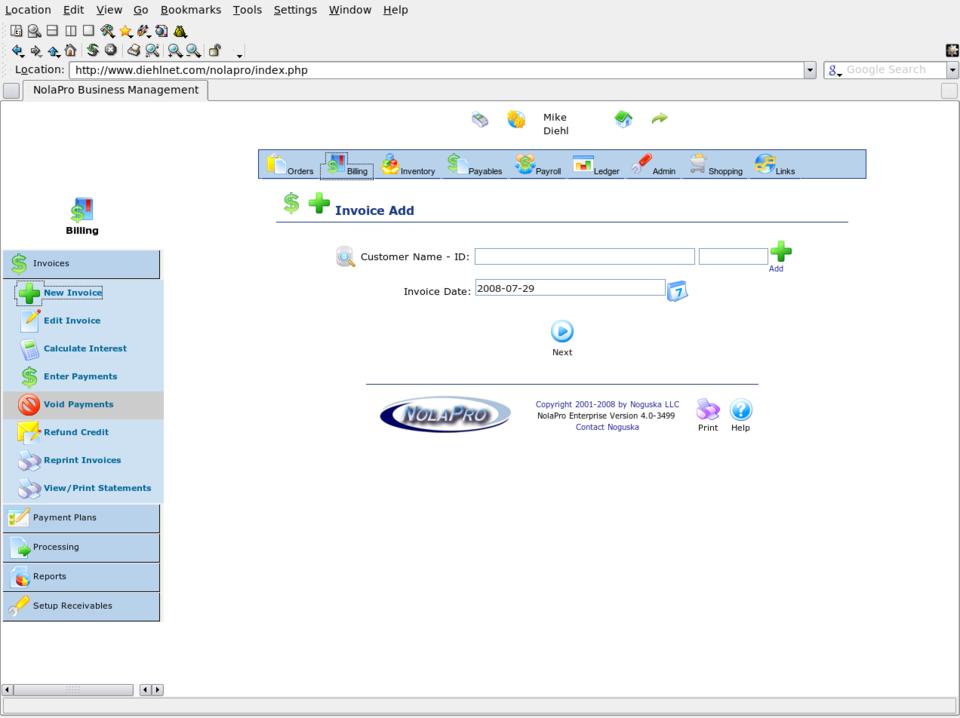
Task: Open Enter Payments link
Action: [x=80, y=376]
